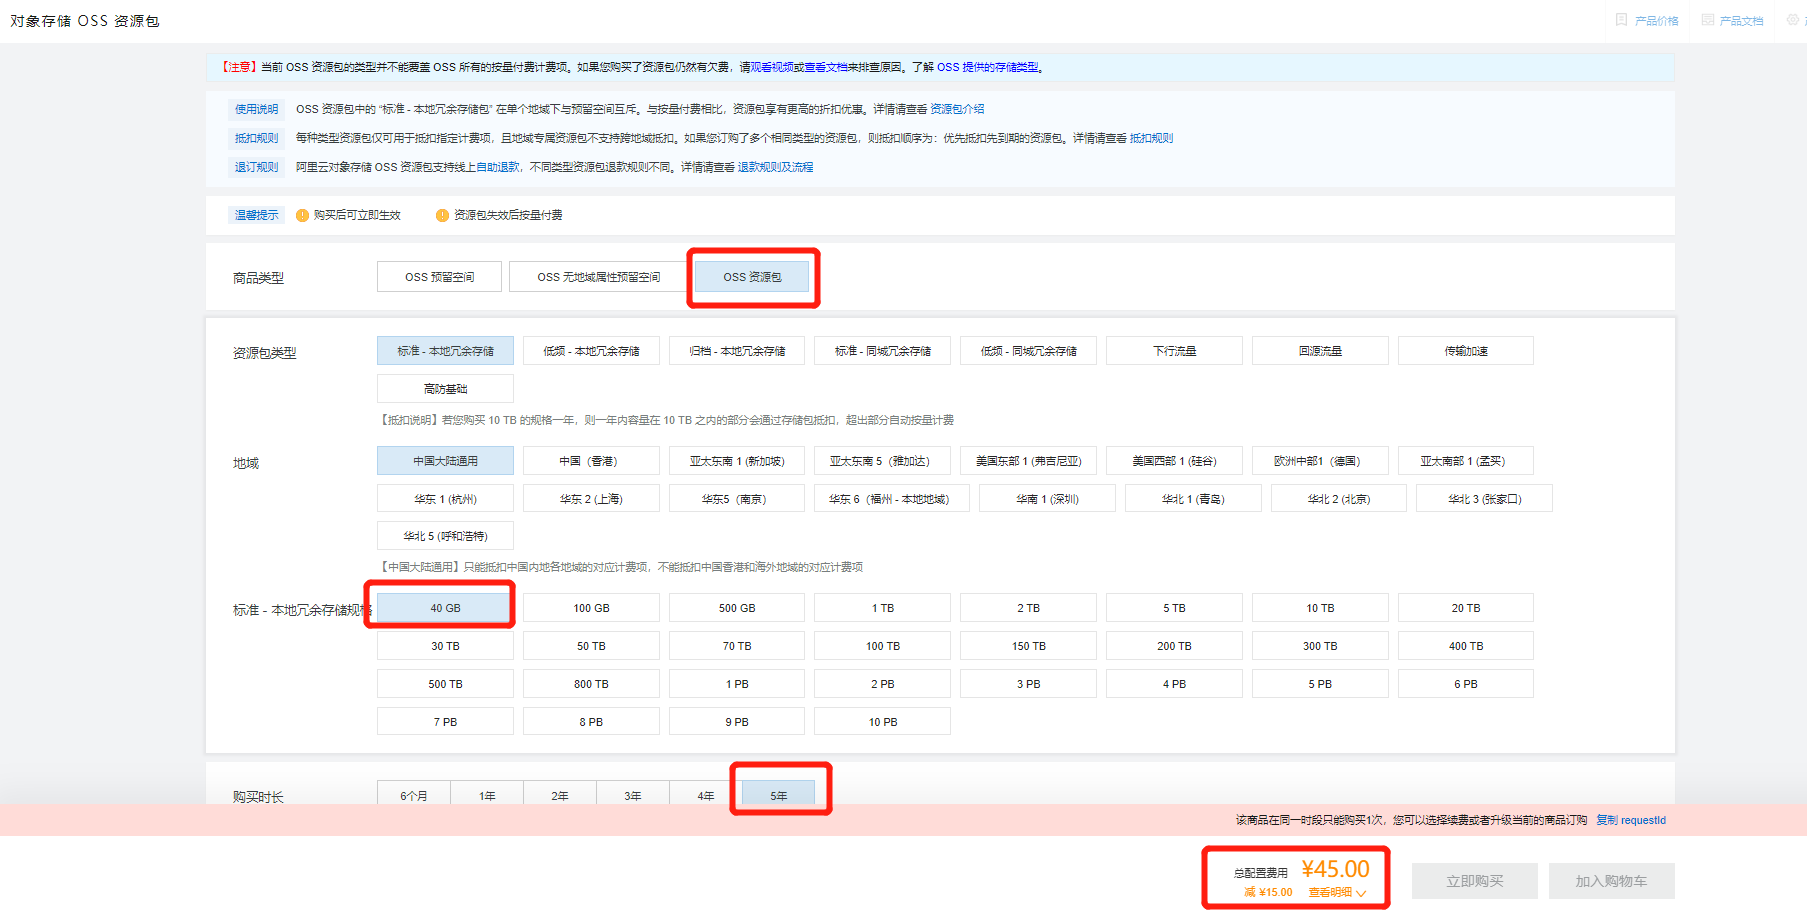Choose the 中国（香港） region option

tap(591, 461)
